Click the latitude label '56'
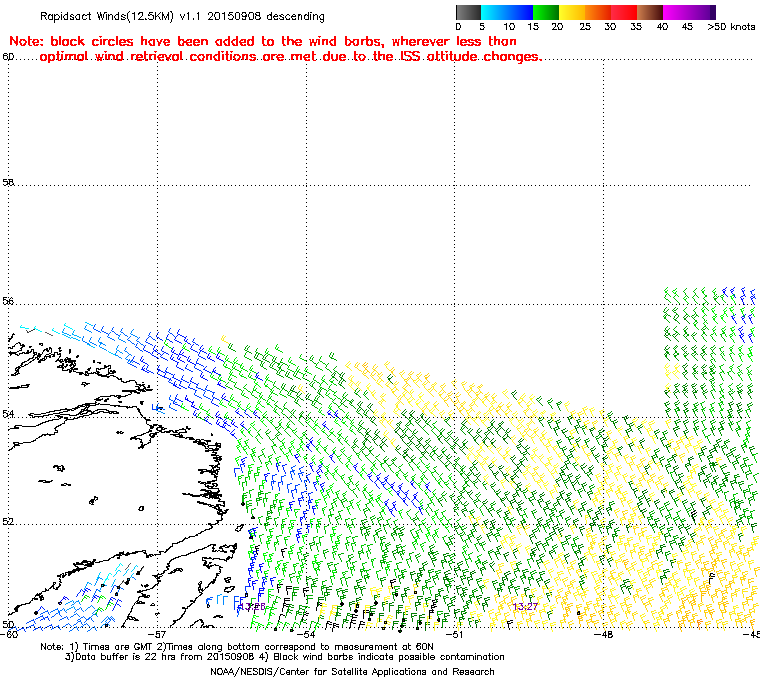Viewport: 760px width, 688px height. [8, 302]
